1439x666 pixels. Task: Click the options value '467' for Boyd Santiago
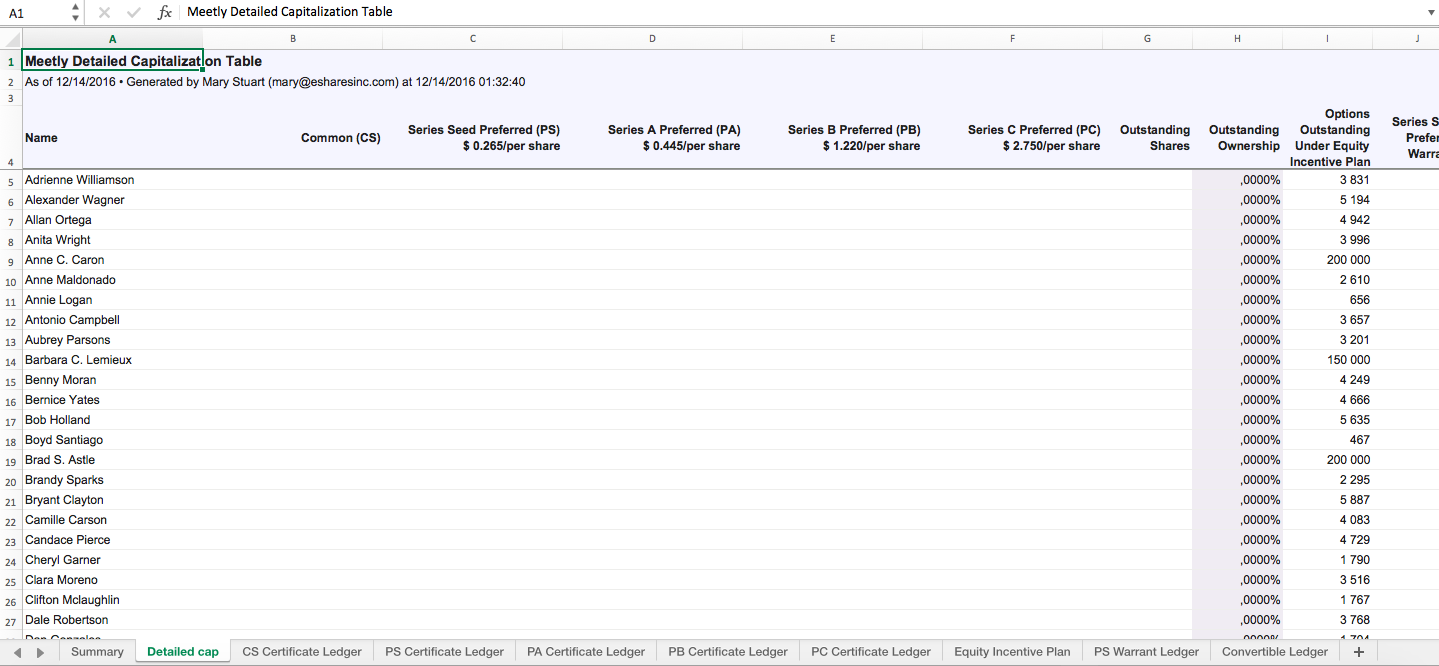click(1328, 440)
